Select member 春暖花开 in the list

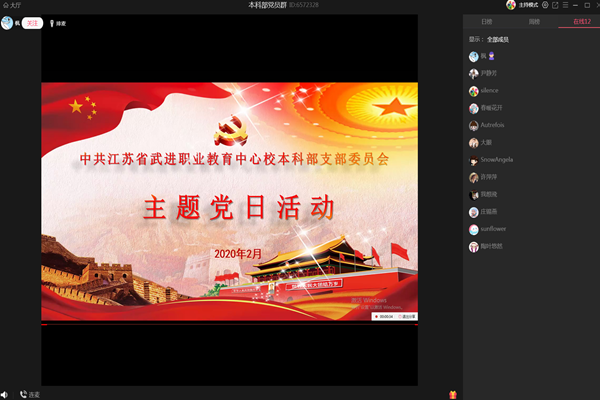[532, 108]
